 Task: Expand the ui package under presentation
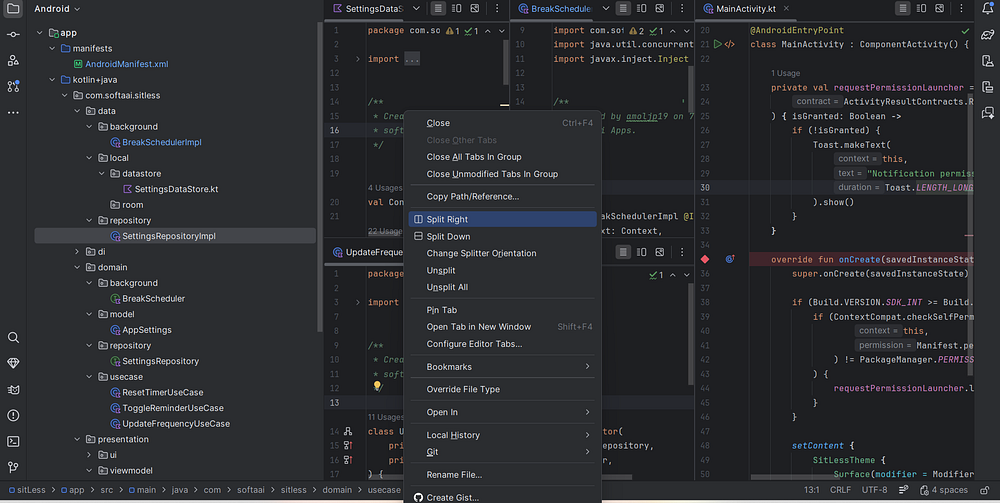(89, 455)
